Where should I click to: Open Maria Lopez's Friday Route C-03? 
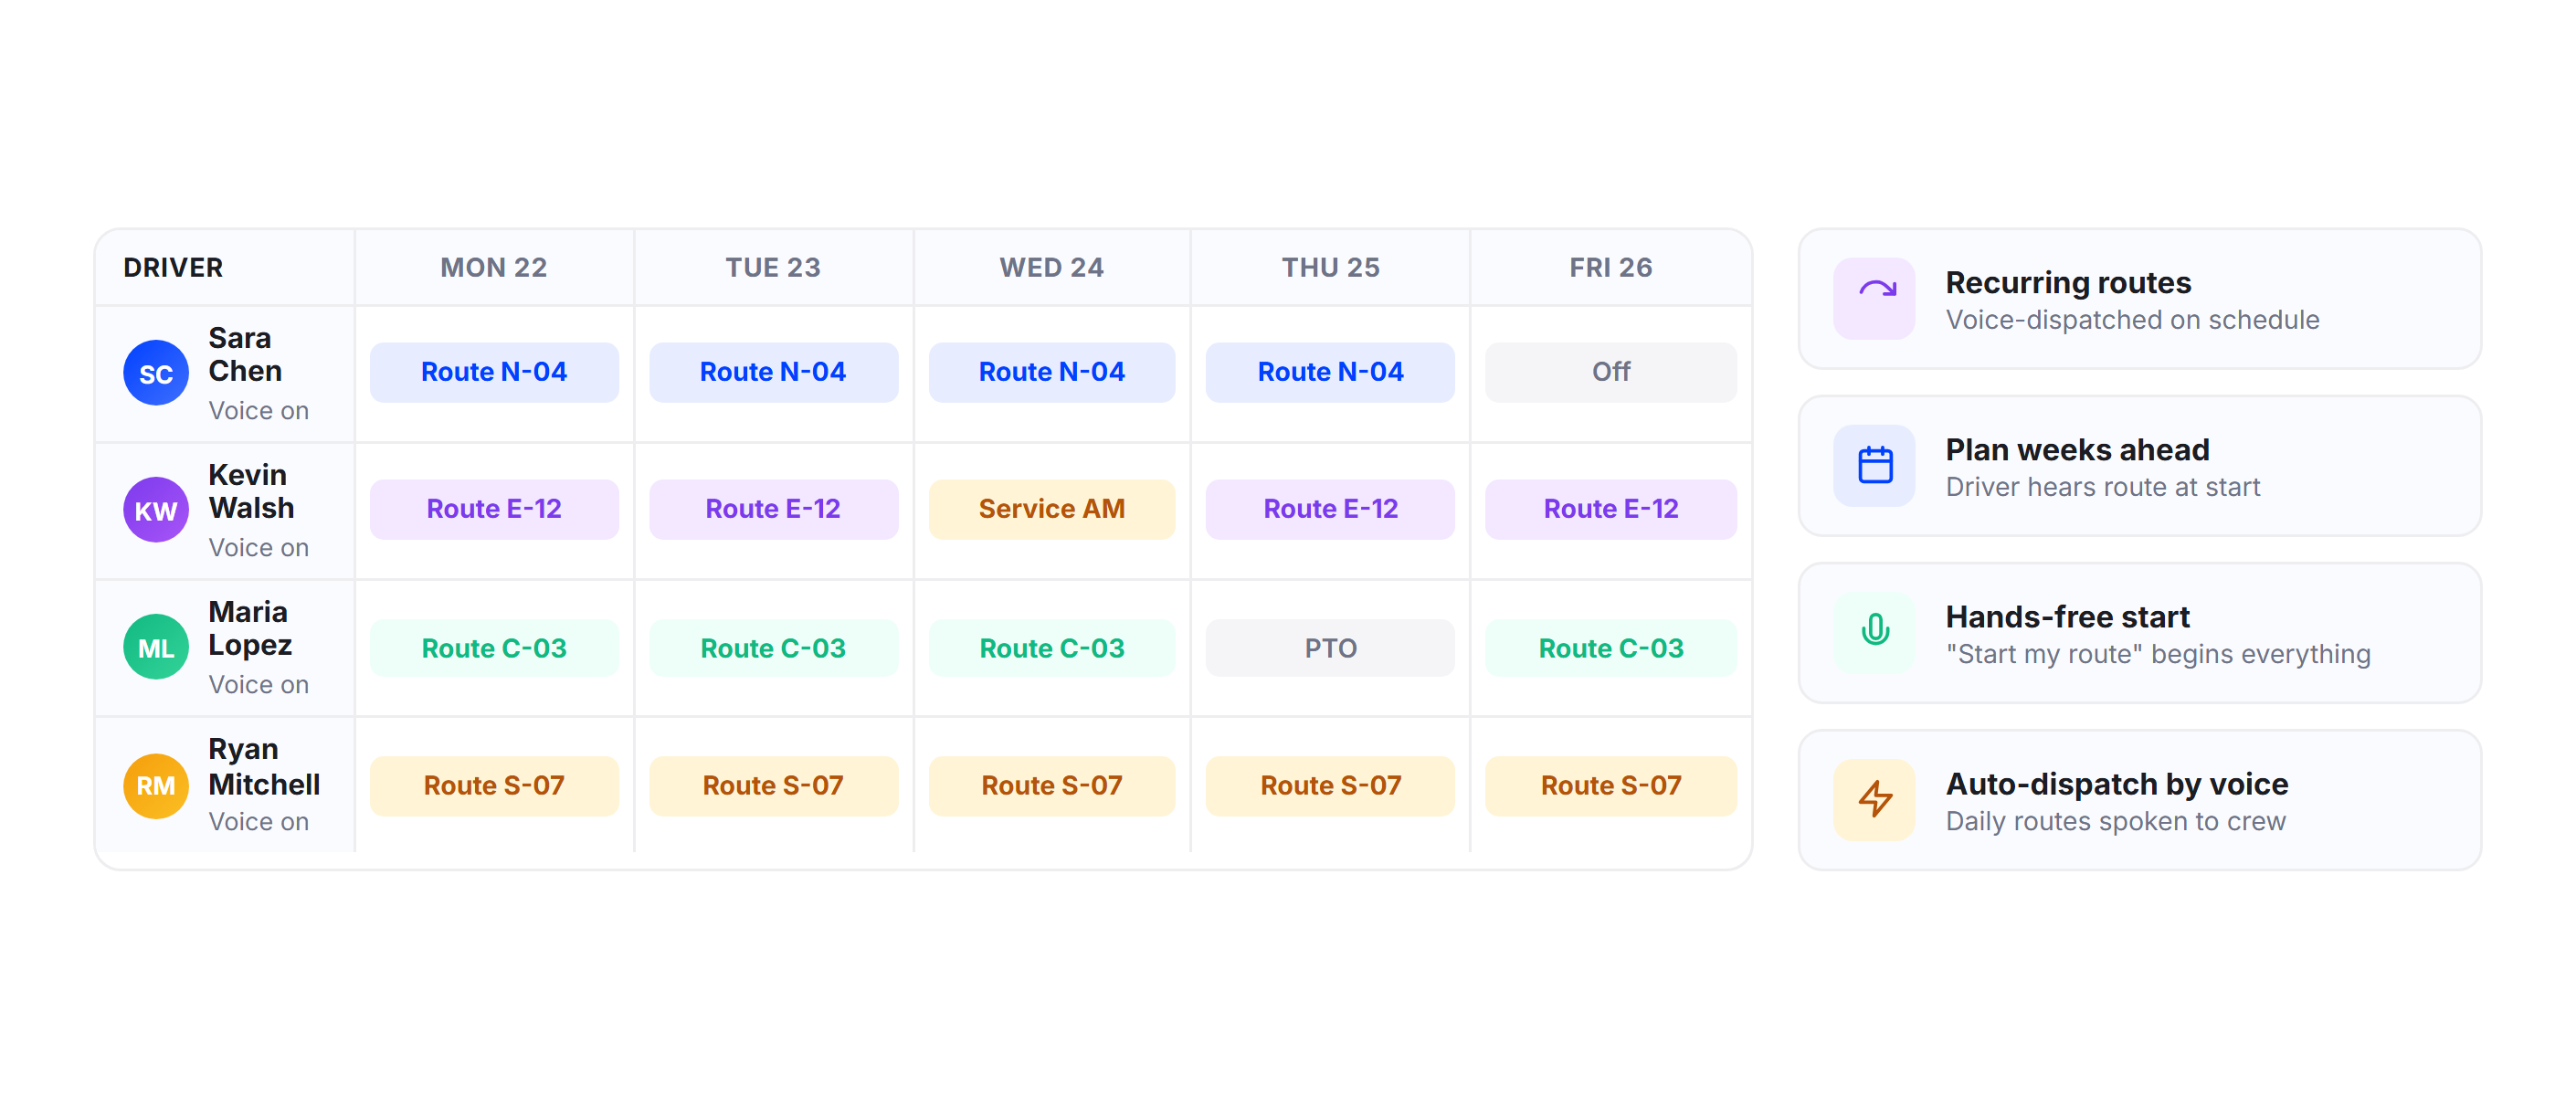coord(1611,648)
